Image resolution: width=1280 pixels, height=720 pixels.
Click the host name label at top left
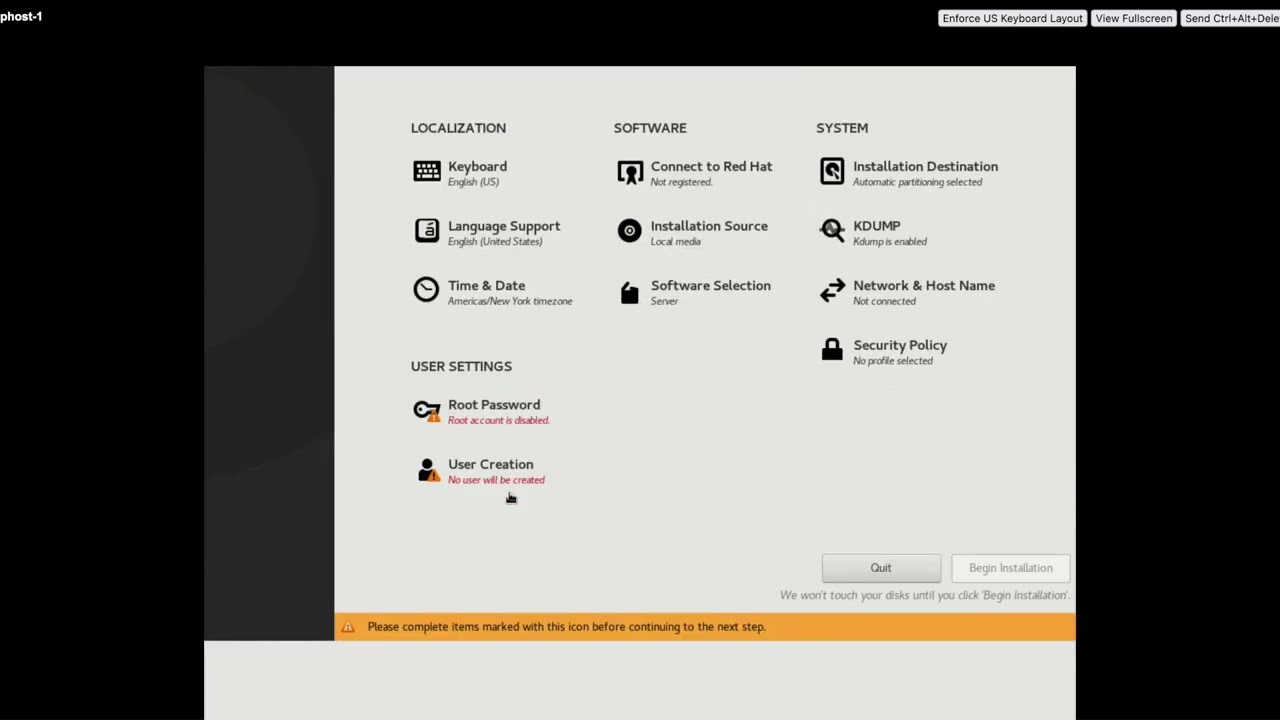coord(21,17)
